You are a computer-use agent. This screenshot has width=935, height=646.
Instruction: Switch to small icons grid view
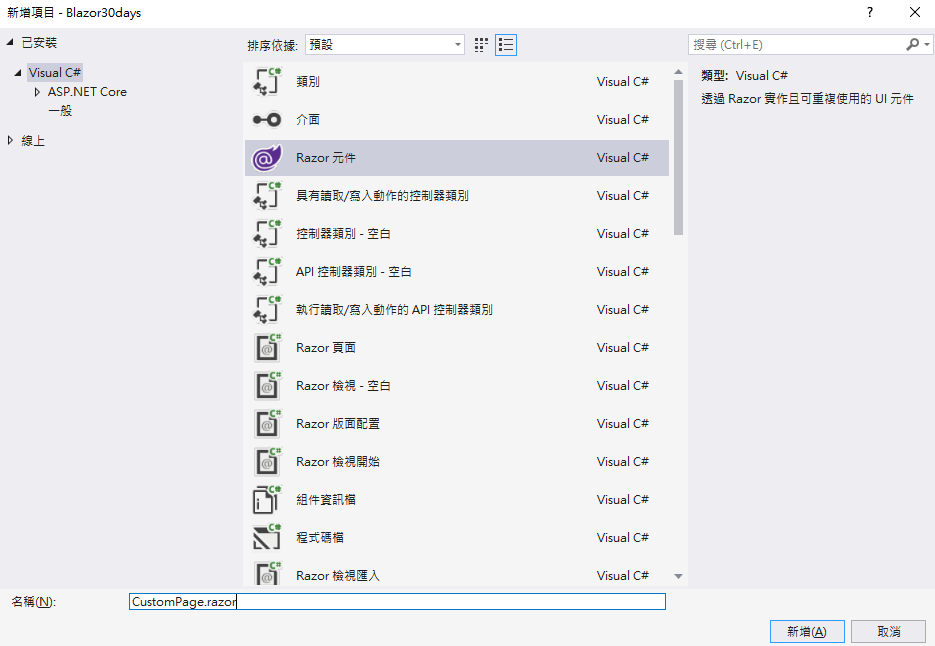[481, 45]
